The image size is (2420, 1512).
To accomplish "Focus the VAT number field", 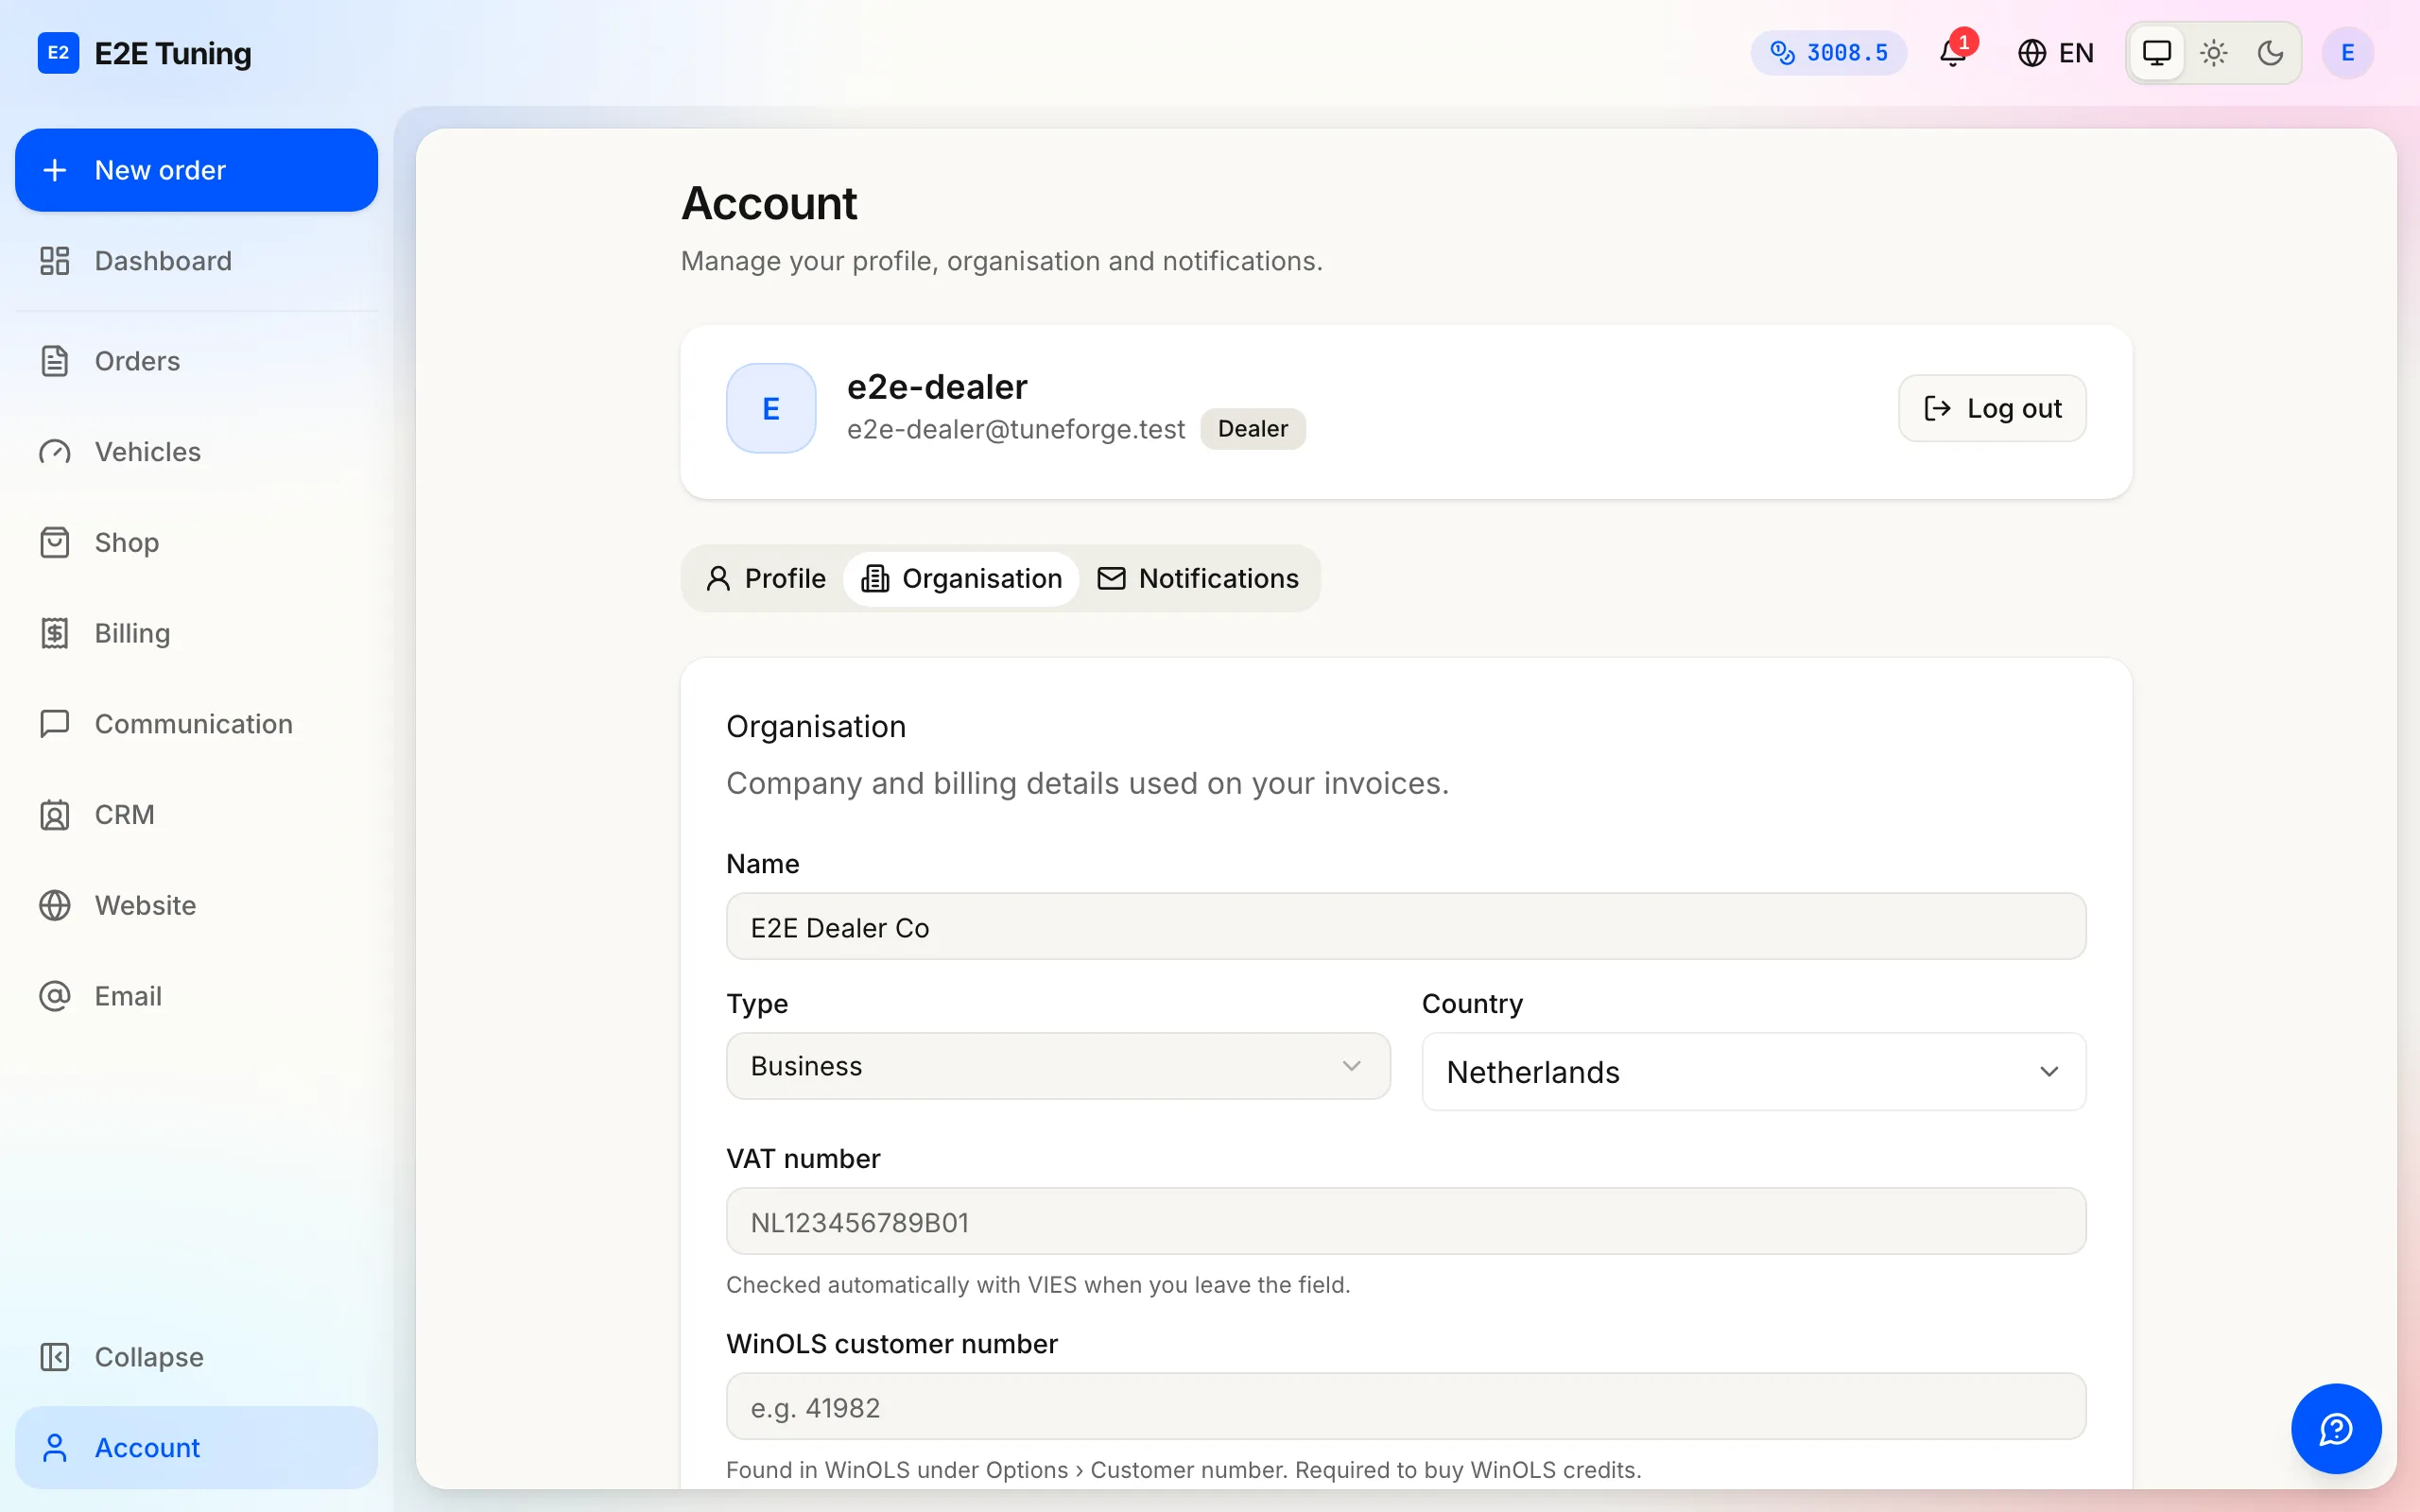I will click(1406, 1222).
